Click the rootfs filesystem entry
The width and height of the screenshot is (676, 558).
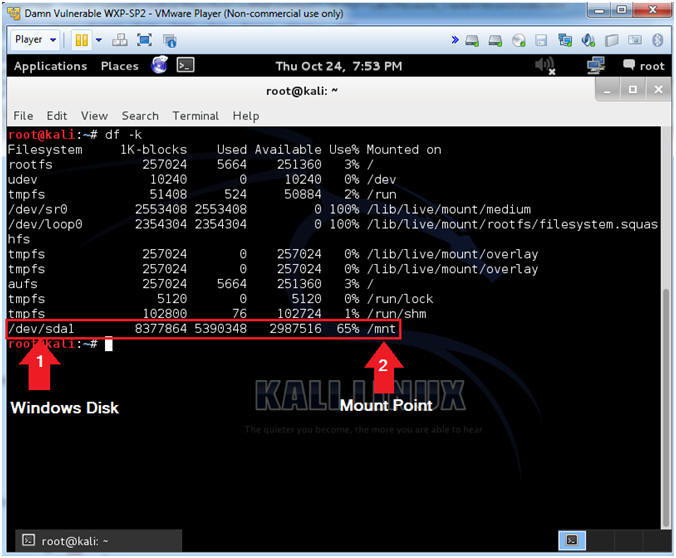click(x=30, y=164)
